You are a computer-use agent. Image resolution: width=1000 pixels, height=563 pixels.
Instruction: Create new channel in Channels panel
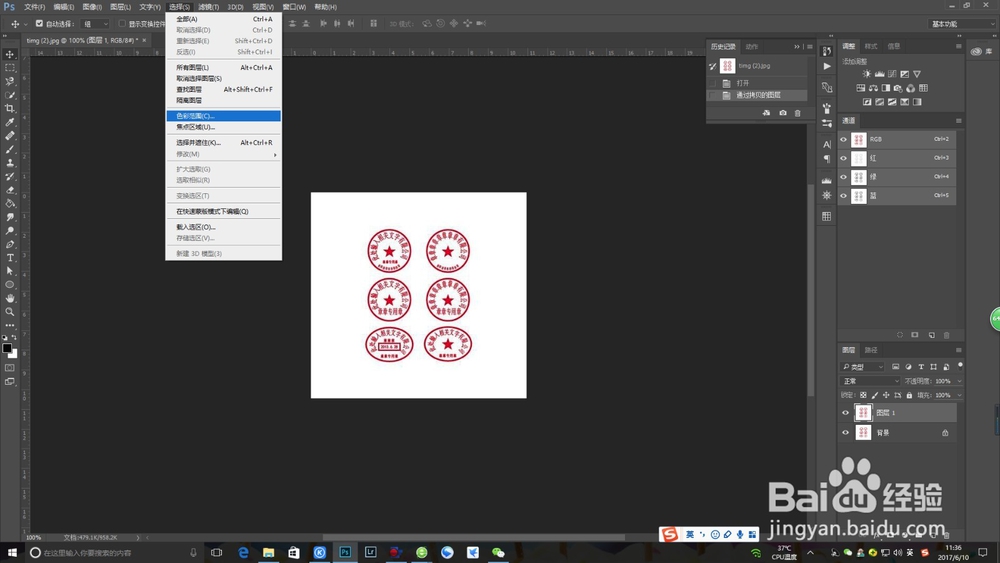[931, 335]
